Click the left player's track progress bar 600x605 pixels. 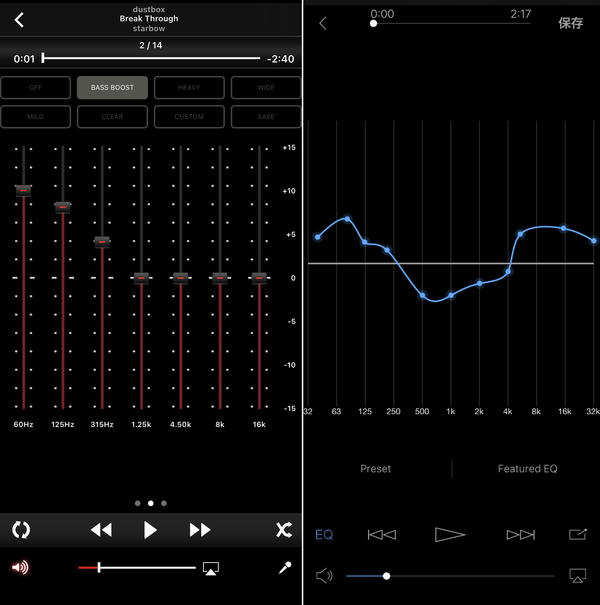pyautogui.click(x=151, y=58)
